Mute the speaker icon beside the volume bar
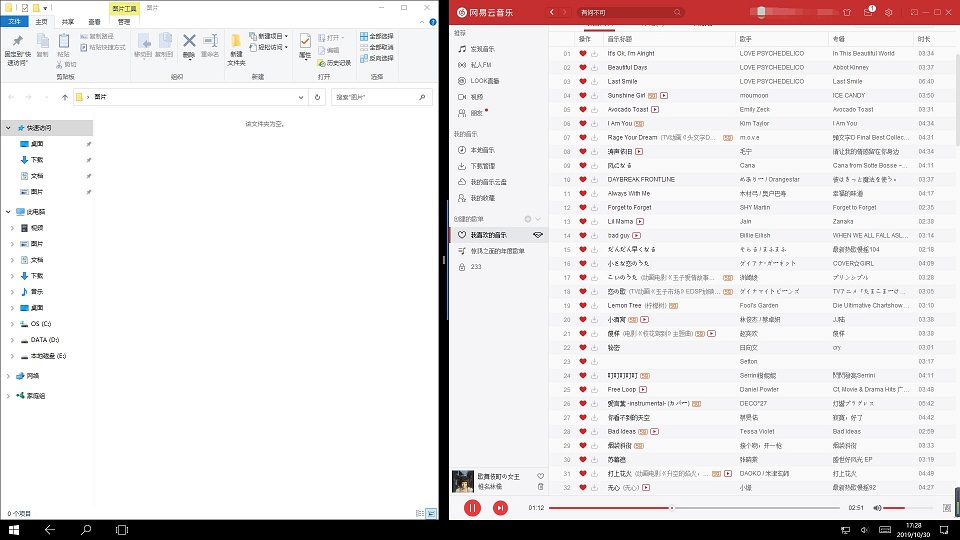 877,508
